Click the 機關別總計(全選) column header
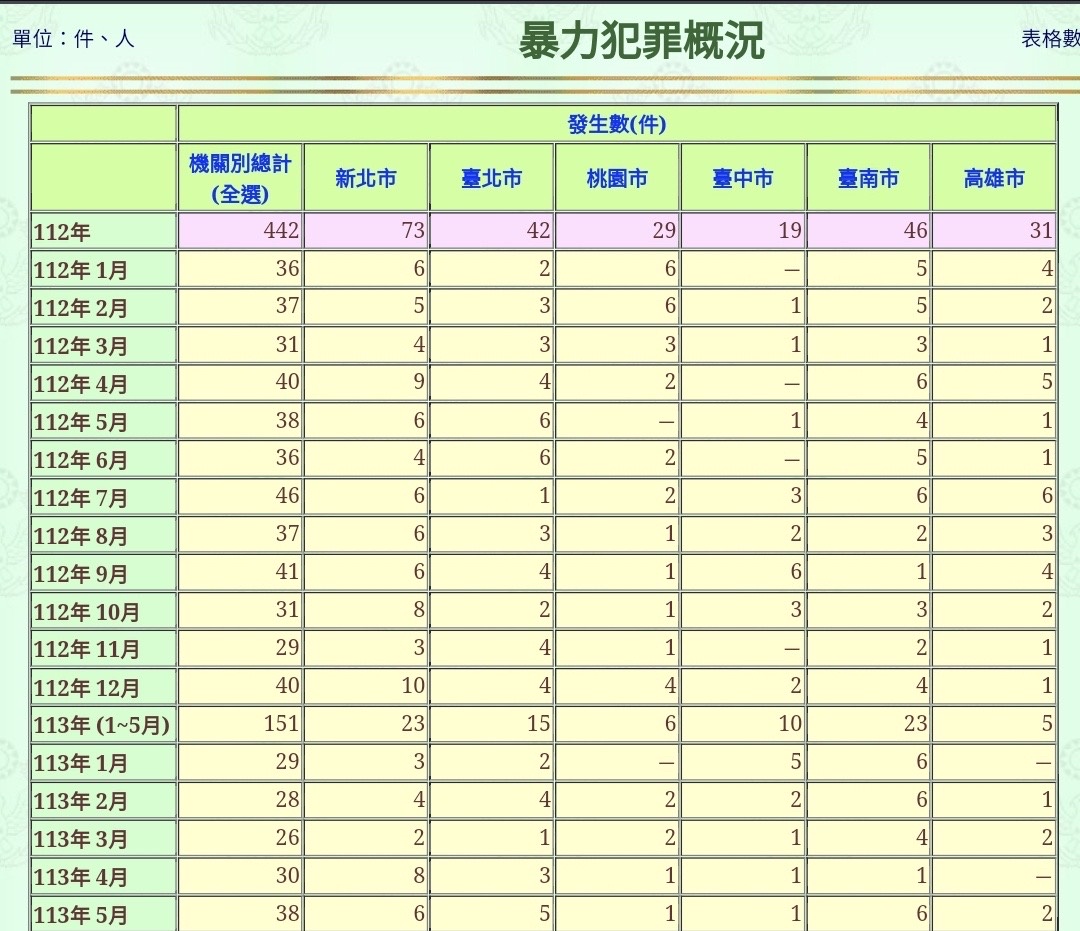The height and width of the screenshot is (931, 1080). click(240, 178)
